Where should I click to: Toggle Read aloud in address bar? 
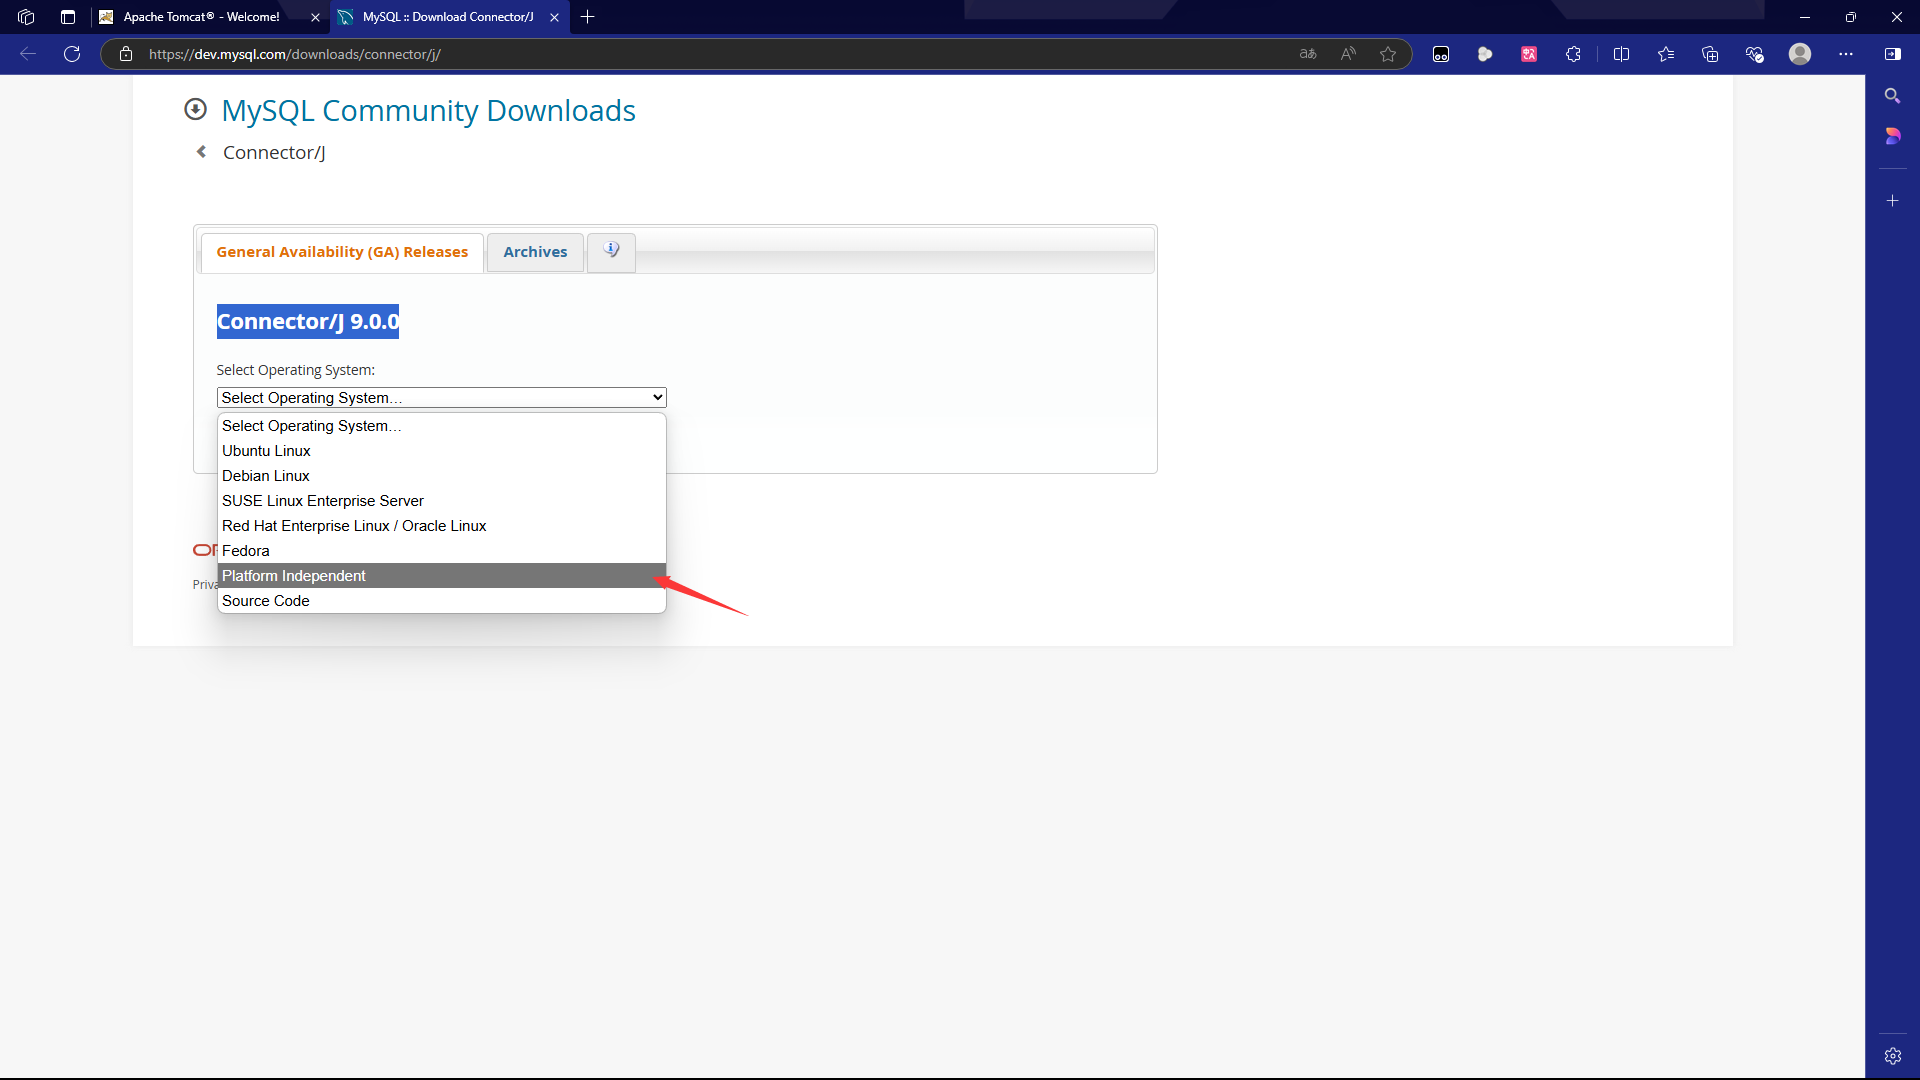[x=1348, y=54]
